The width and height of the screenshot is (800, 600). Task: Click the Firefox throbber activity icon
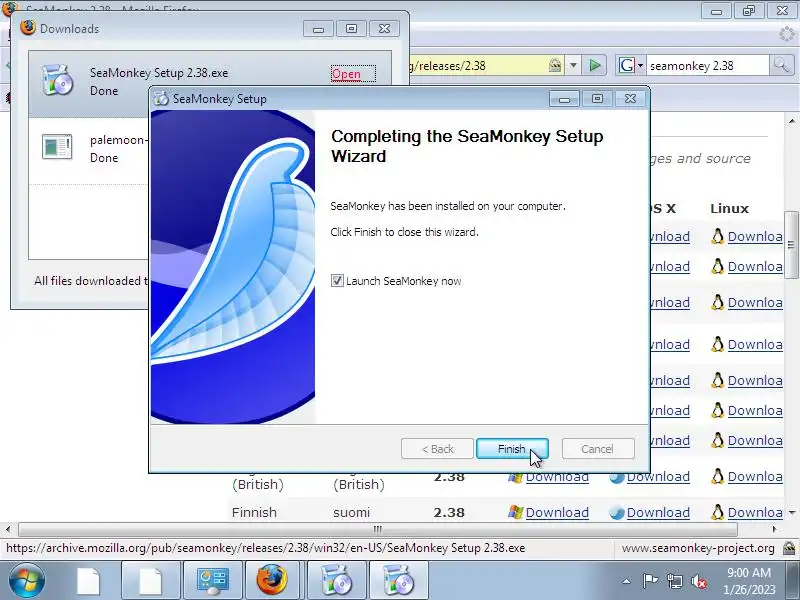[x=787, y=34]
